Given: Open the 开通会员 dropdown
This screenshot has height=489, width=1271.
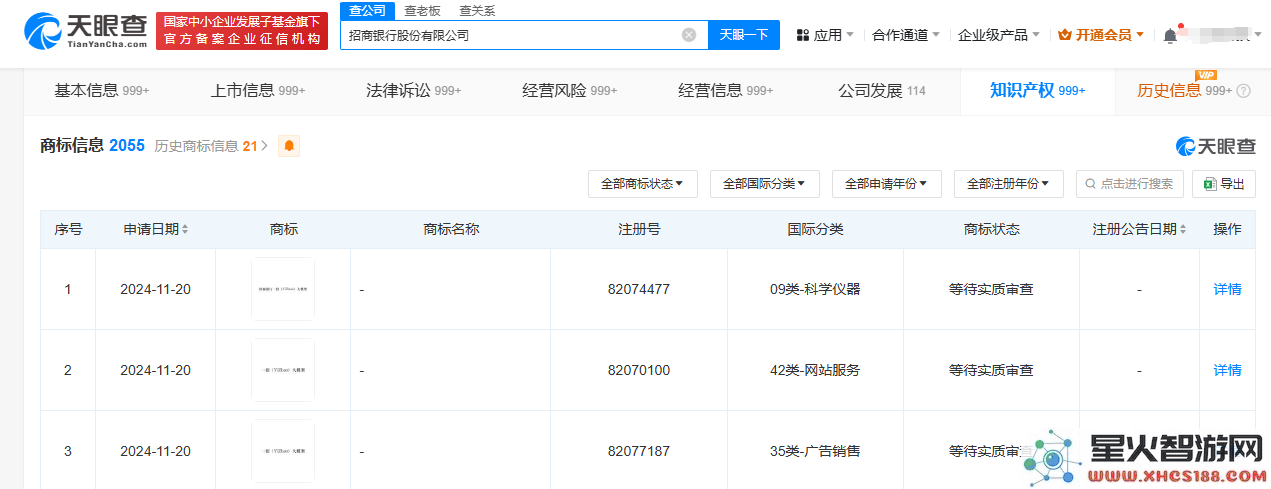Looking at the screenshot, I should coord(1101,35).
